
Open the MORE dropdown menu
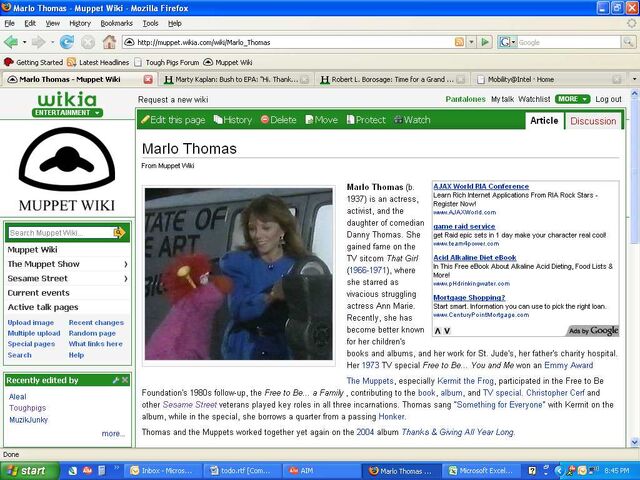tap(572, 99)
